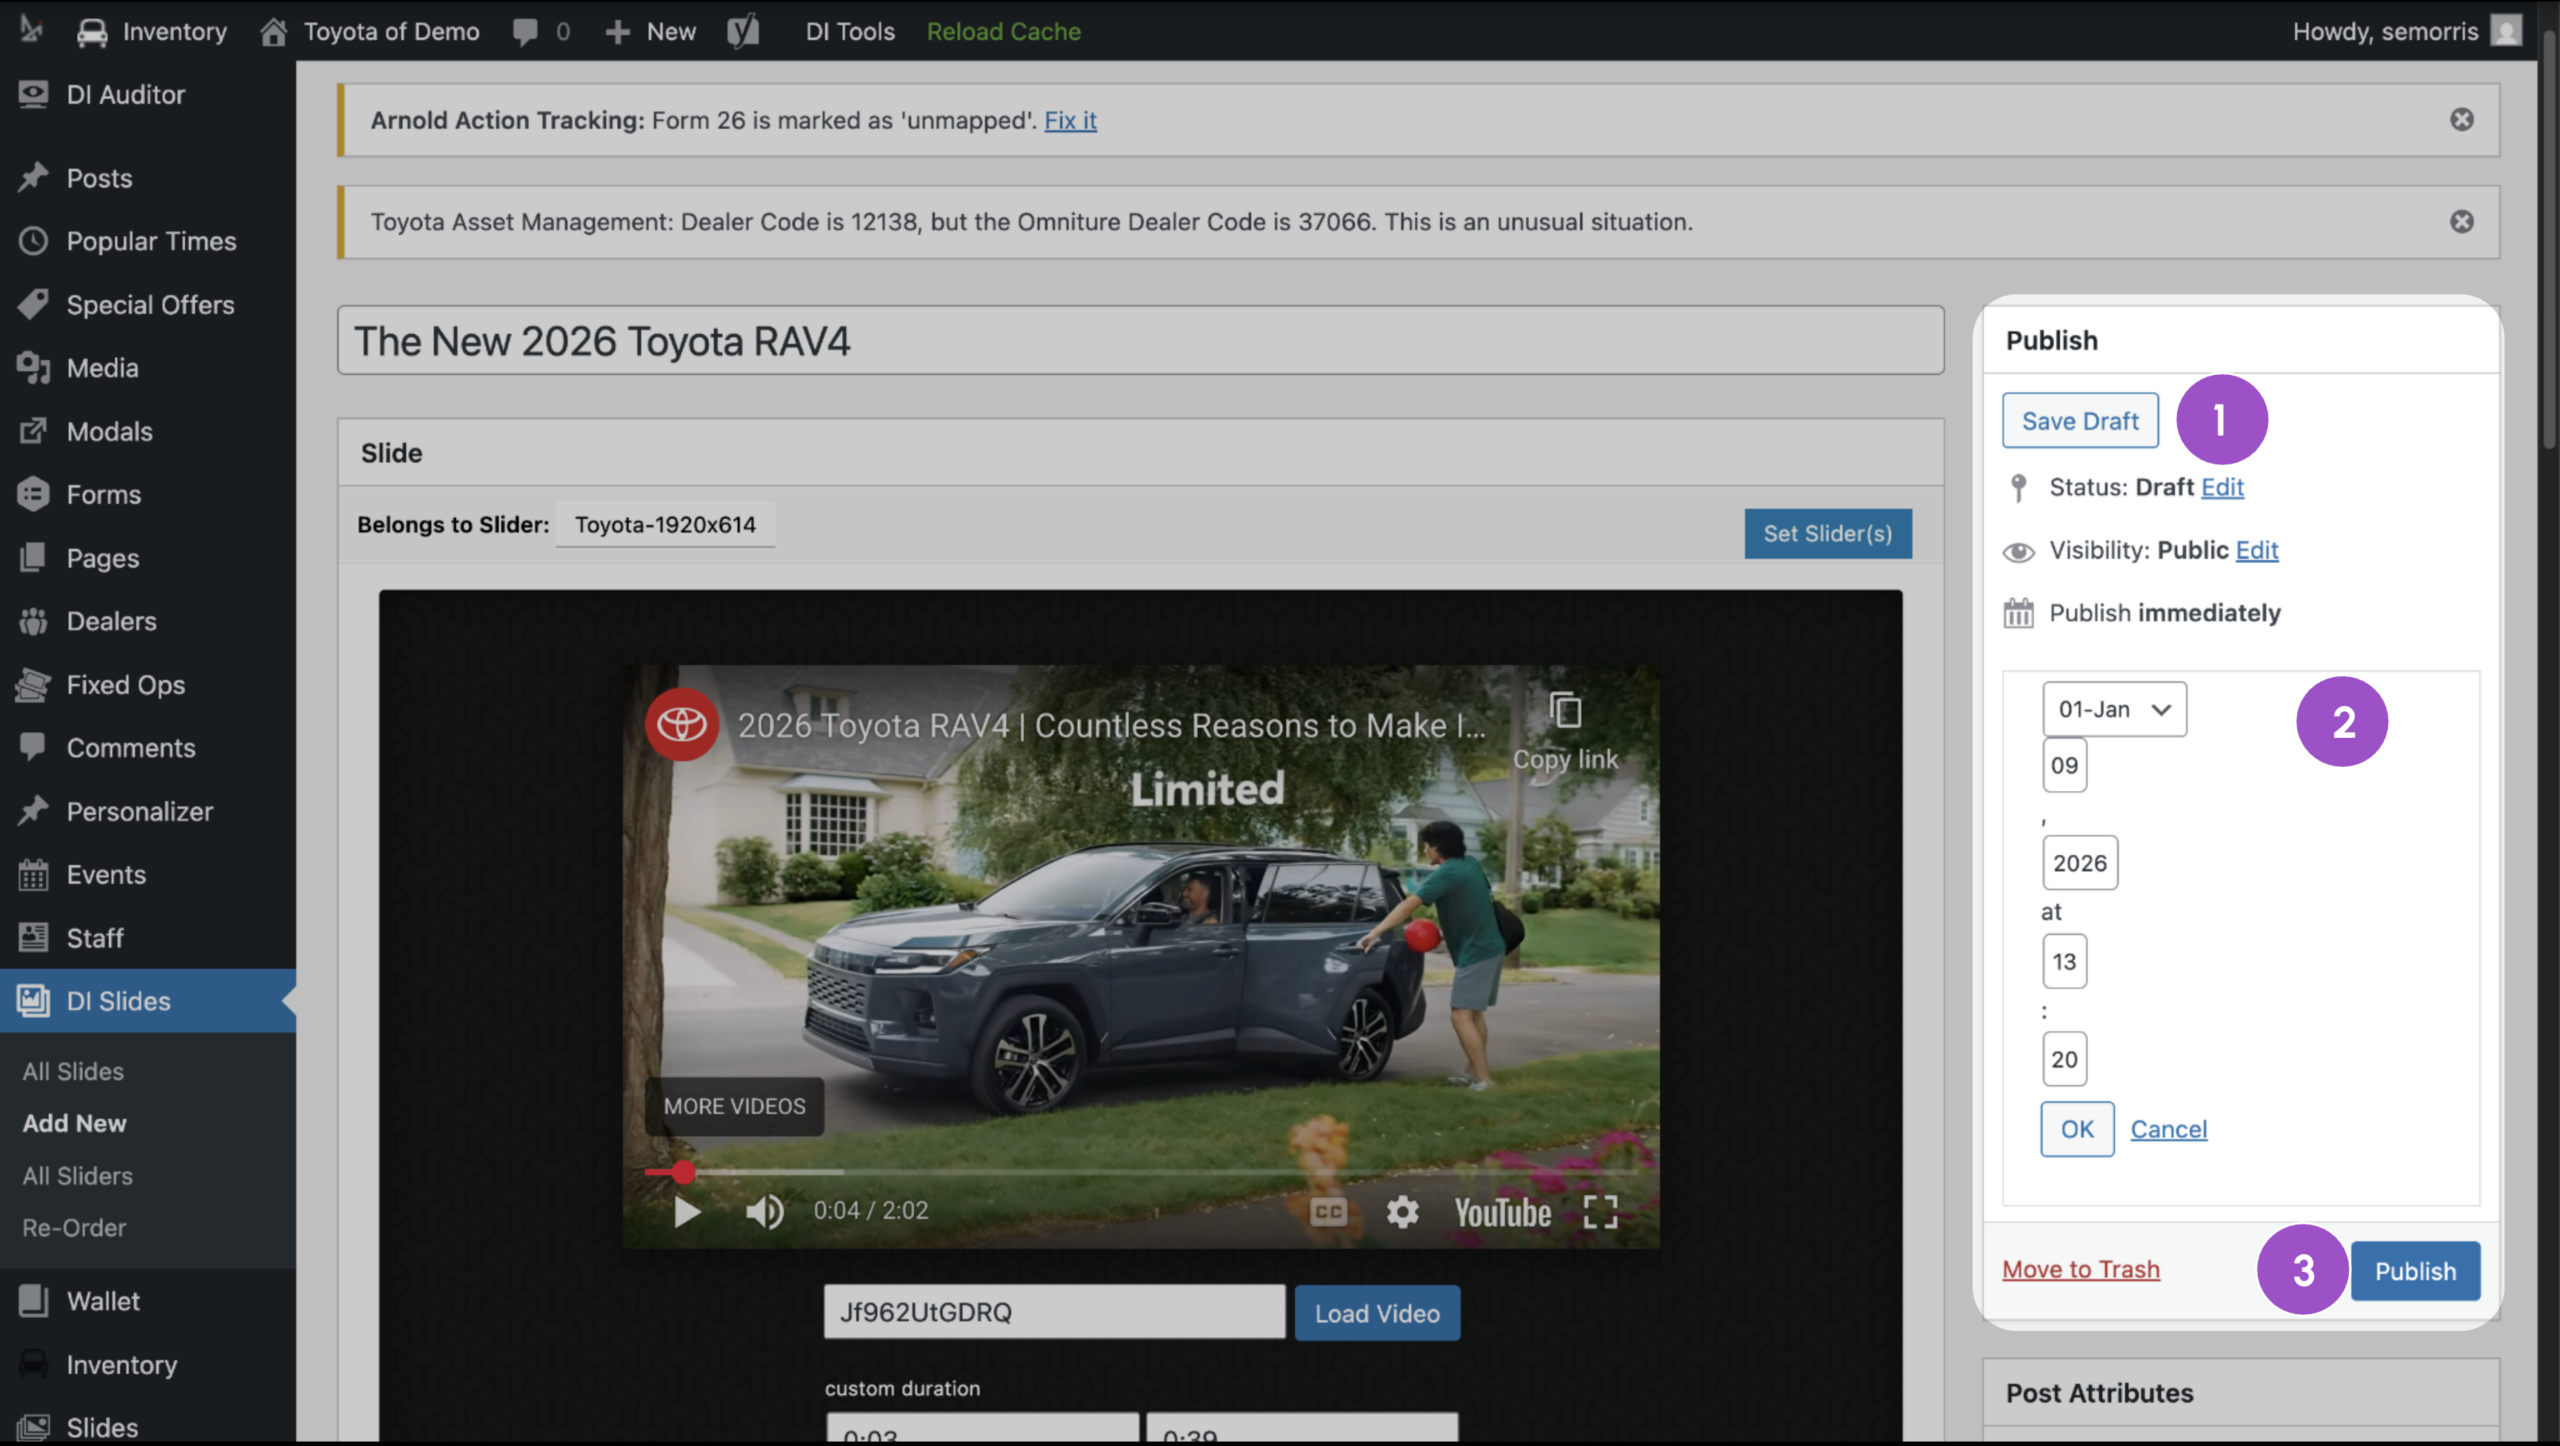Screen dimensions: 2560x1446
Task: Enter fullscreen on the video player
Action: [1600, 1212]
